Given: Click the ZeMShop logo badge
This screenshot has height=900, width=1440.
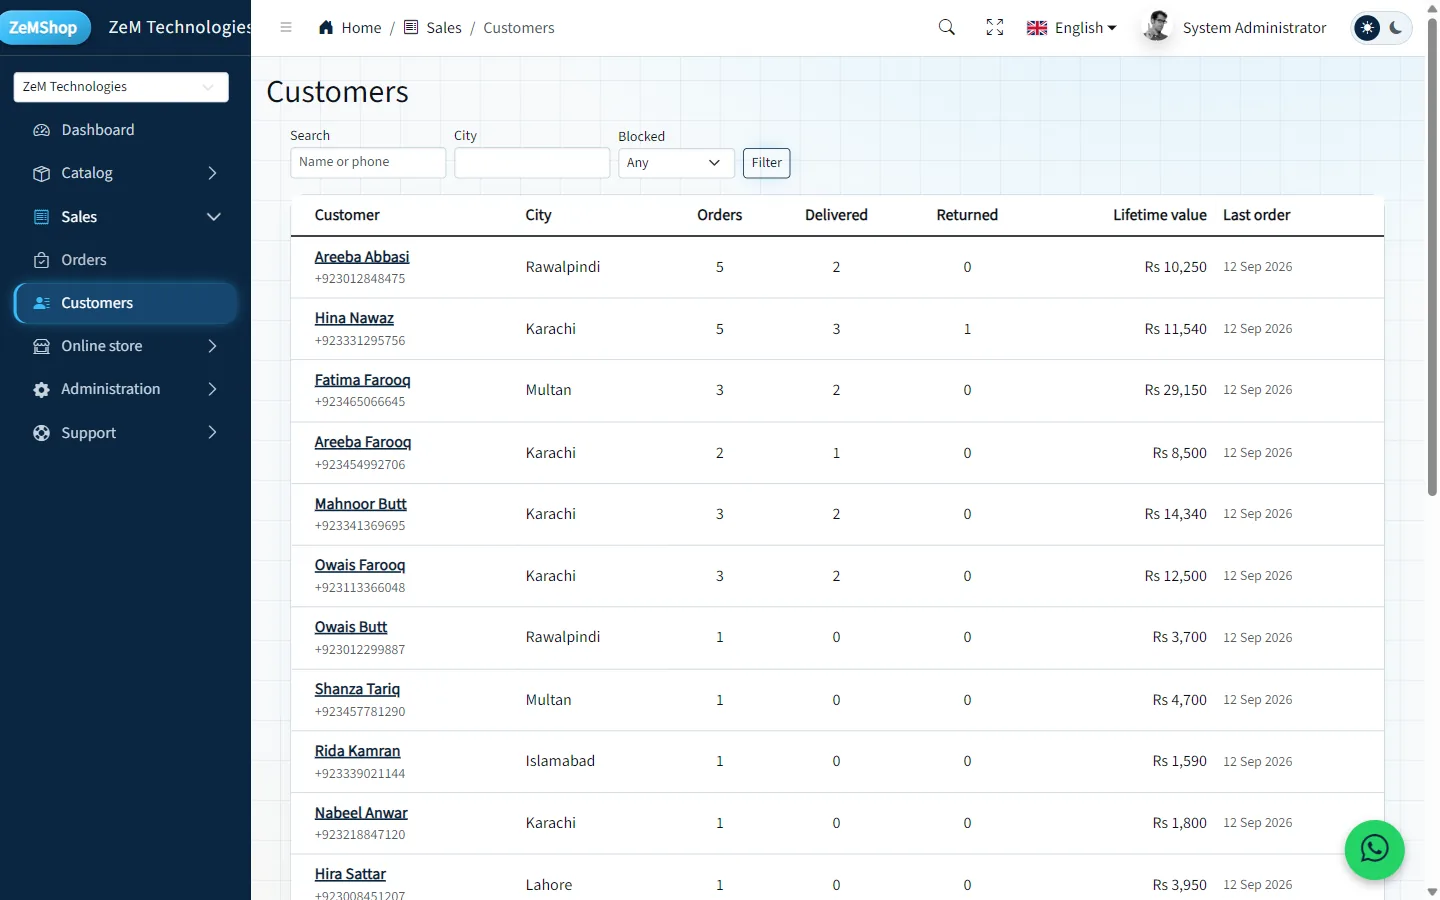Looking at the screenshot, I should (44, 27).
